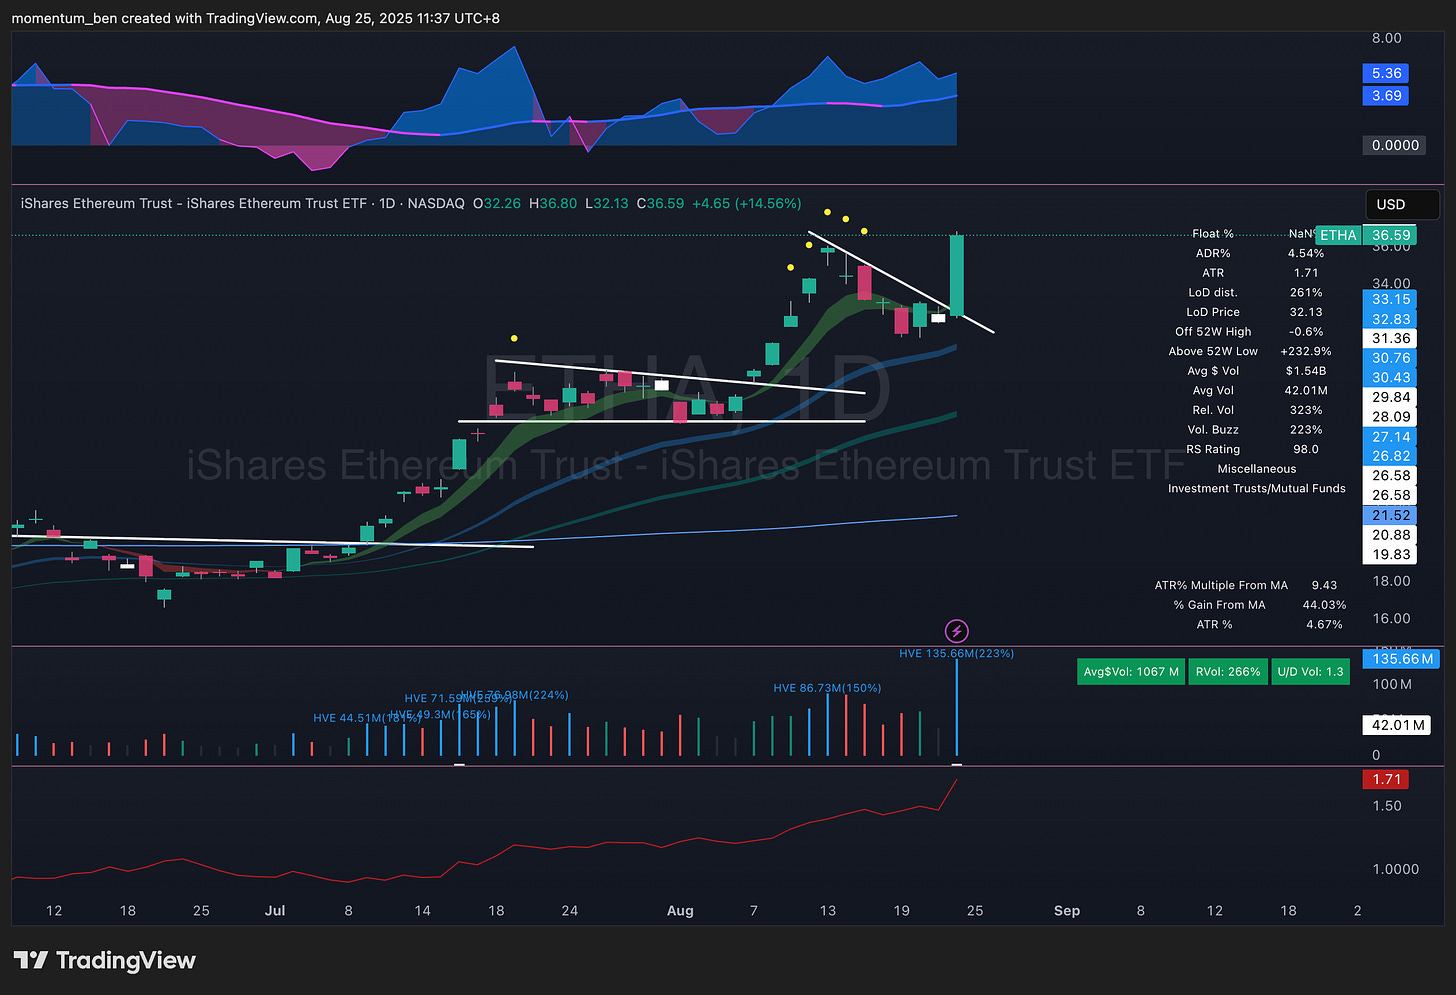Click the 13 date label on time axis

(828, 911)
